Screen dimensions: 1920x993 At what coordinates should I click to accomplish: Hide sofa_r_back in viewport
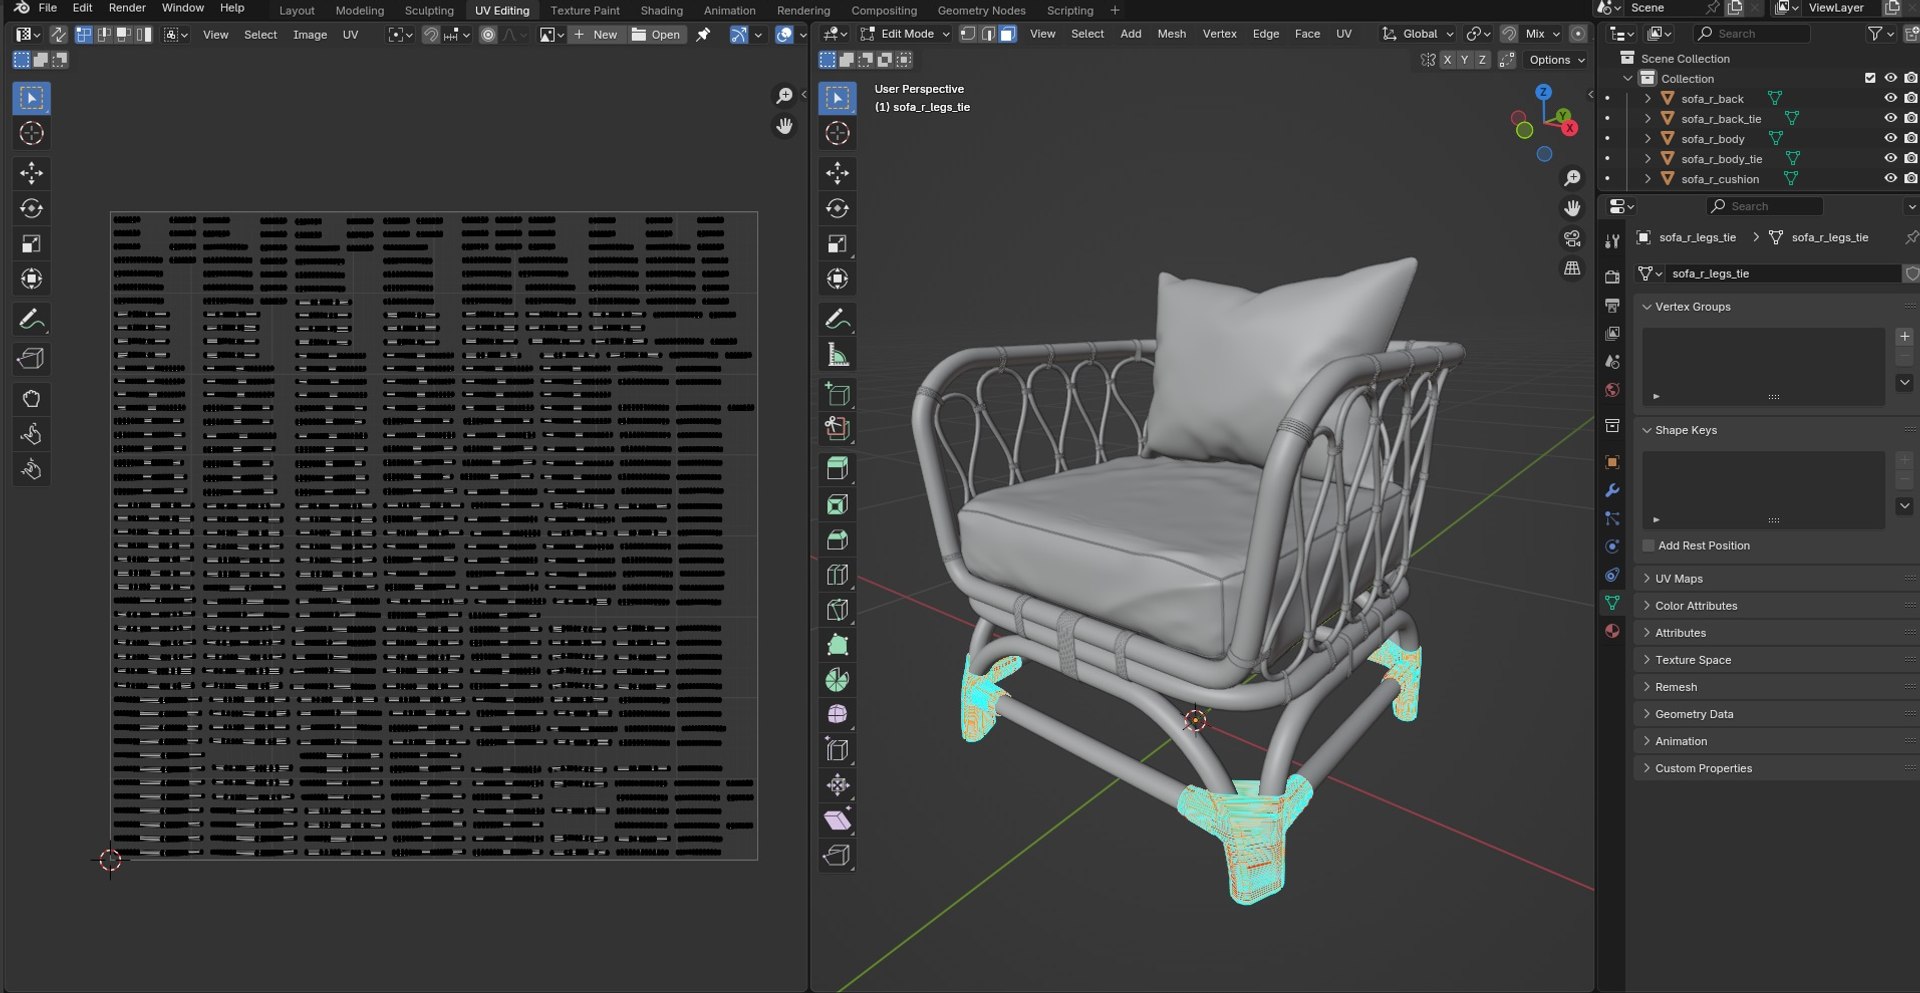point(1890,98)
